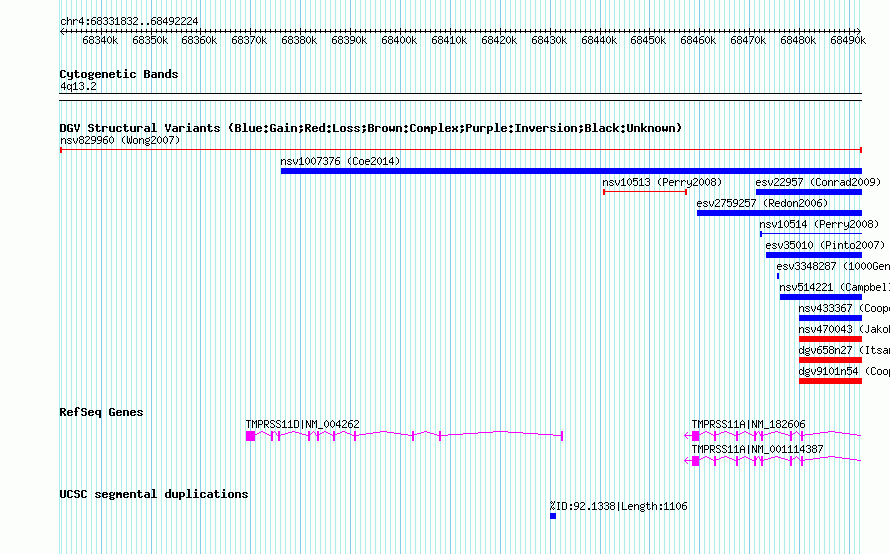Open the nsv10513 (Perry2008) variant label
Screen dimensions: 890x554
point(662,182)
